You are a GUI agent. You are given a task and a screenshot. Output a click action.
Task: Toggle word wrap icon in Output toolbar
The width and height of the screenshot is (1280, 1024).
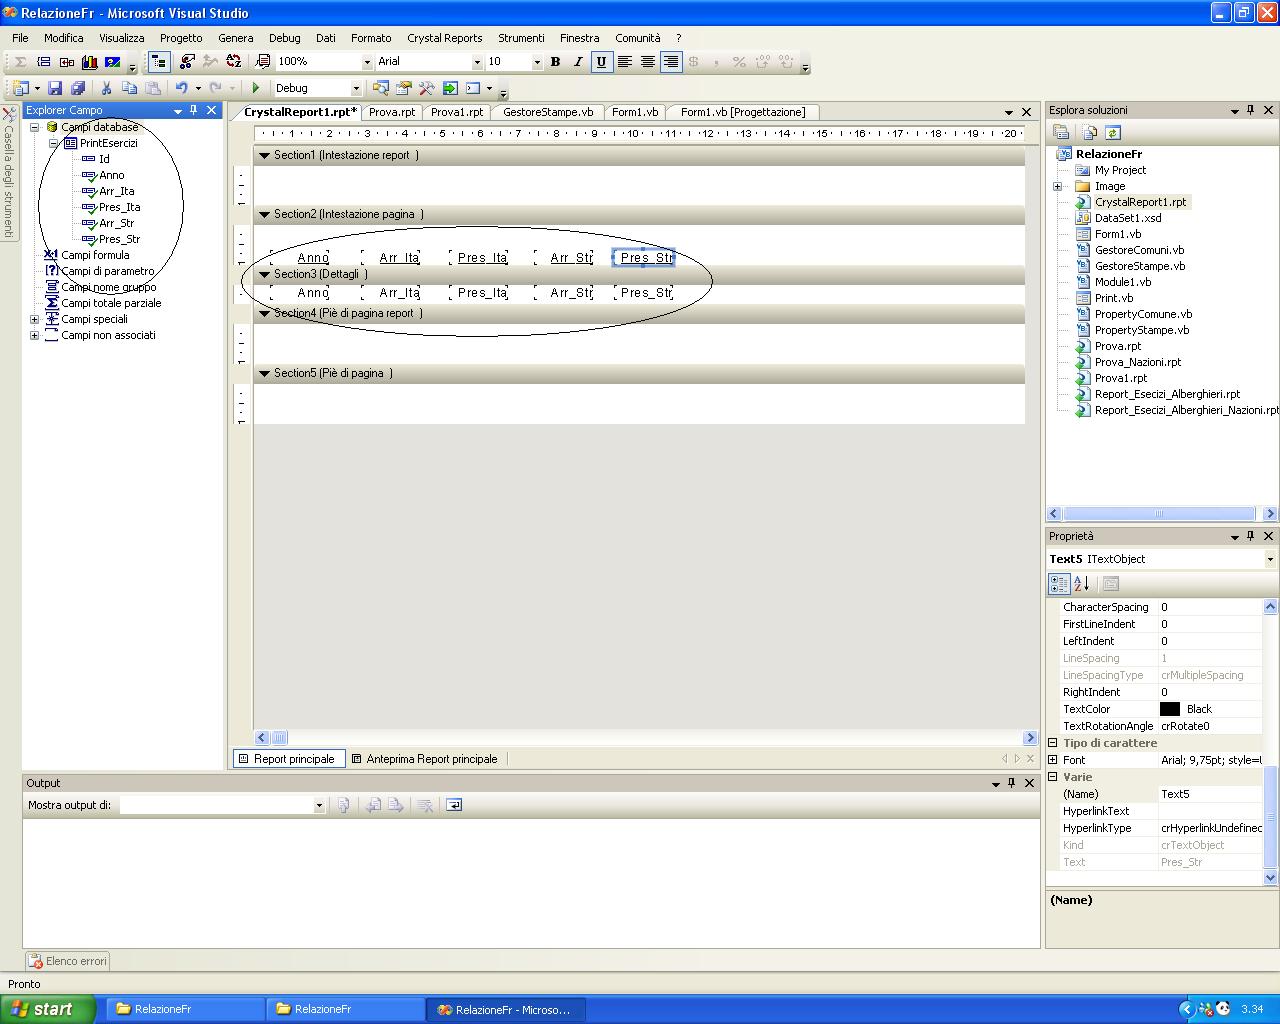point(454,805)
